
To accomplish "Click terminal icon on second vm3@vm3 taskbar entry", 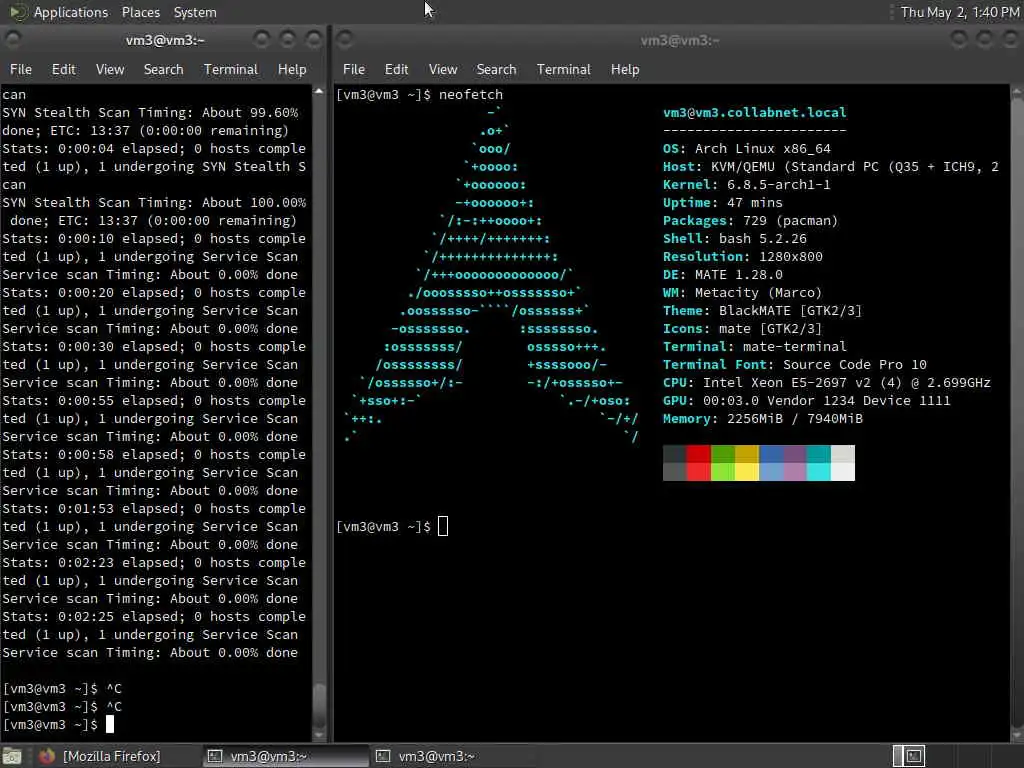I will 383,756.
